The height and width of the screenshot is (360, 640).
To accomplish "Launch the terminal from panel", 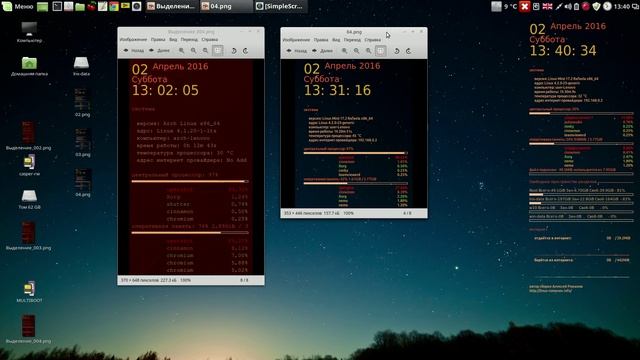I will coord(57,6).
